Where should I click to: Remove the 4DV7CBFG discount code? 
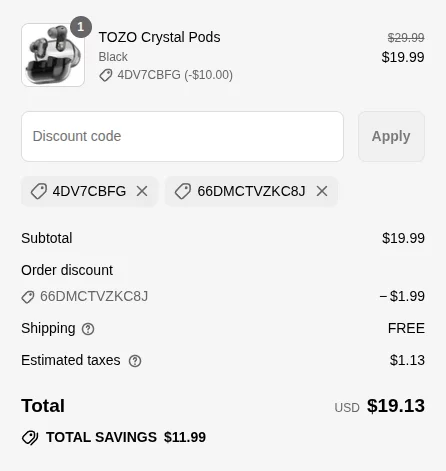coord(142,191)
